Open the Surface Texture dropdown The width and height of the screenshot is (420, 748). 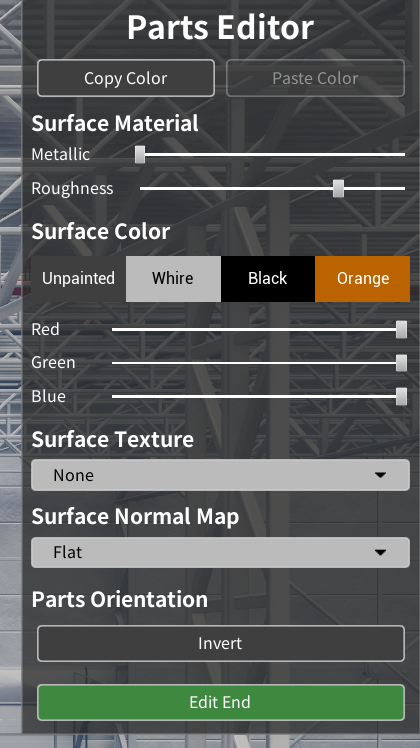pyautogui.click(x=220, y=475)
